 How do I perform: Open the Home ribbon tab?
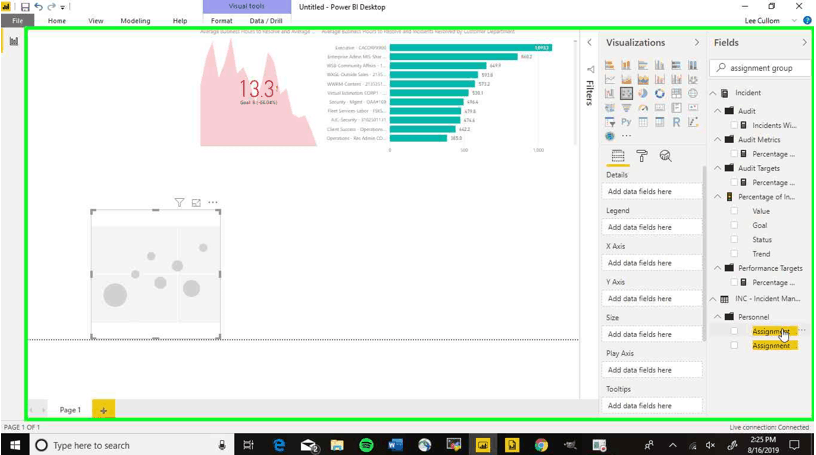point(57,21)
